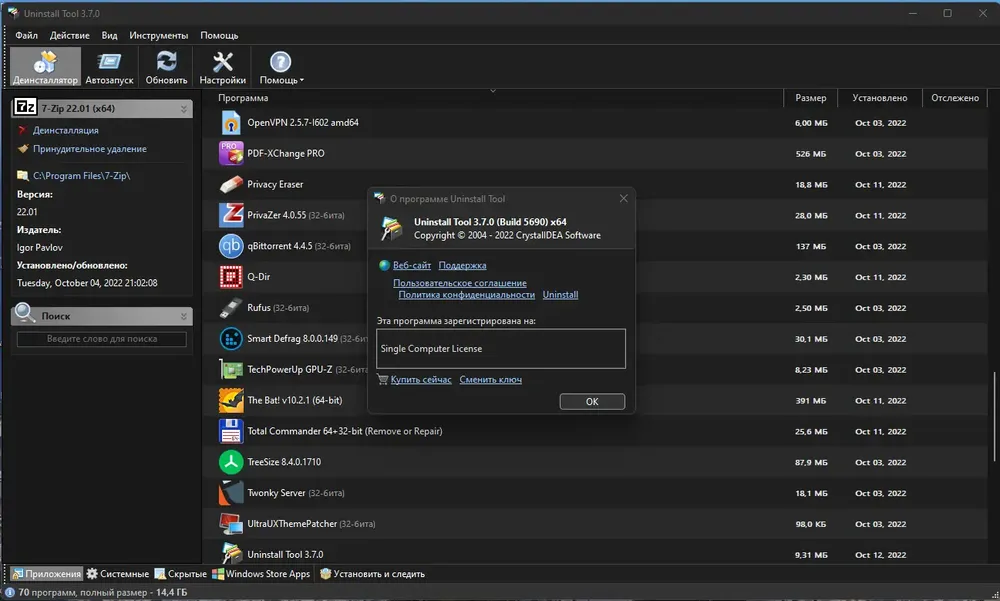
Task: Switch to the Windows Store Apps tab
Action: (x=261, y=574)
